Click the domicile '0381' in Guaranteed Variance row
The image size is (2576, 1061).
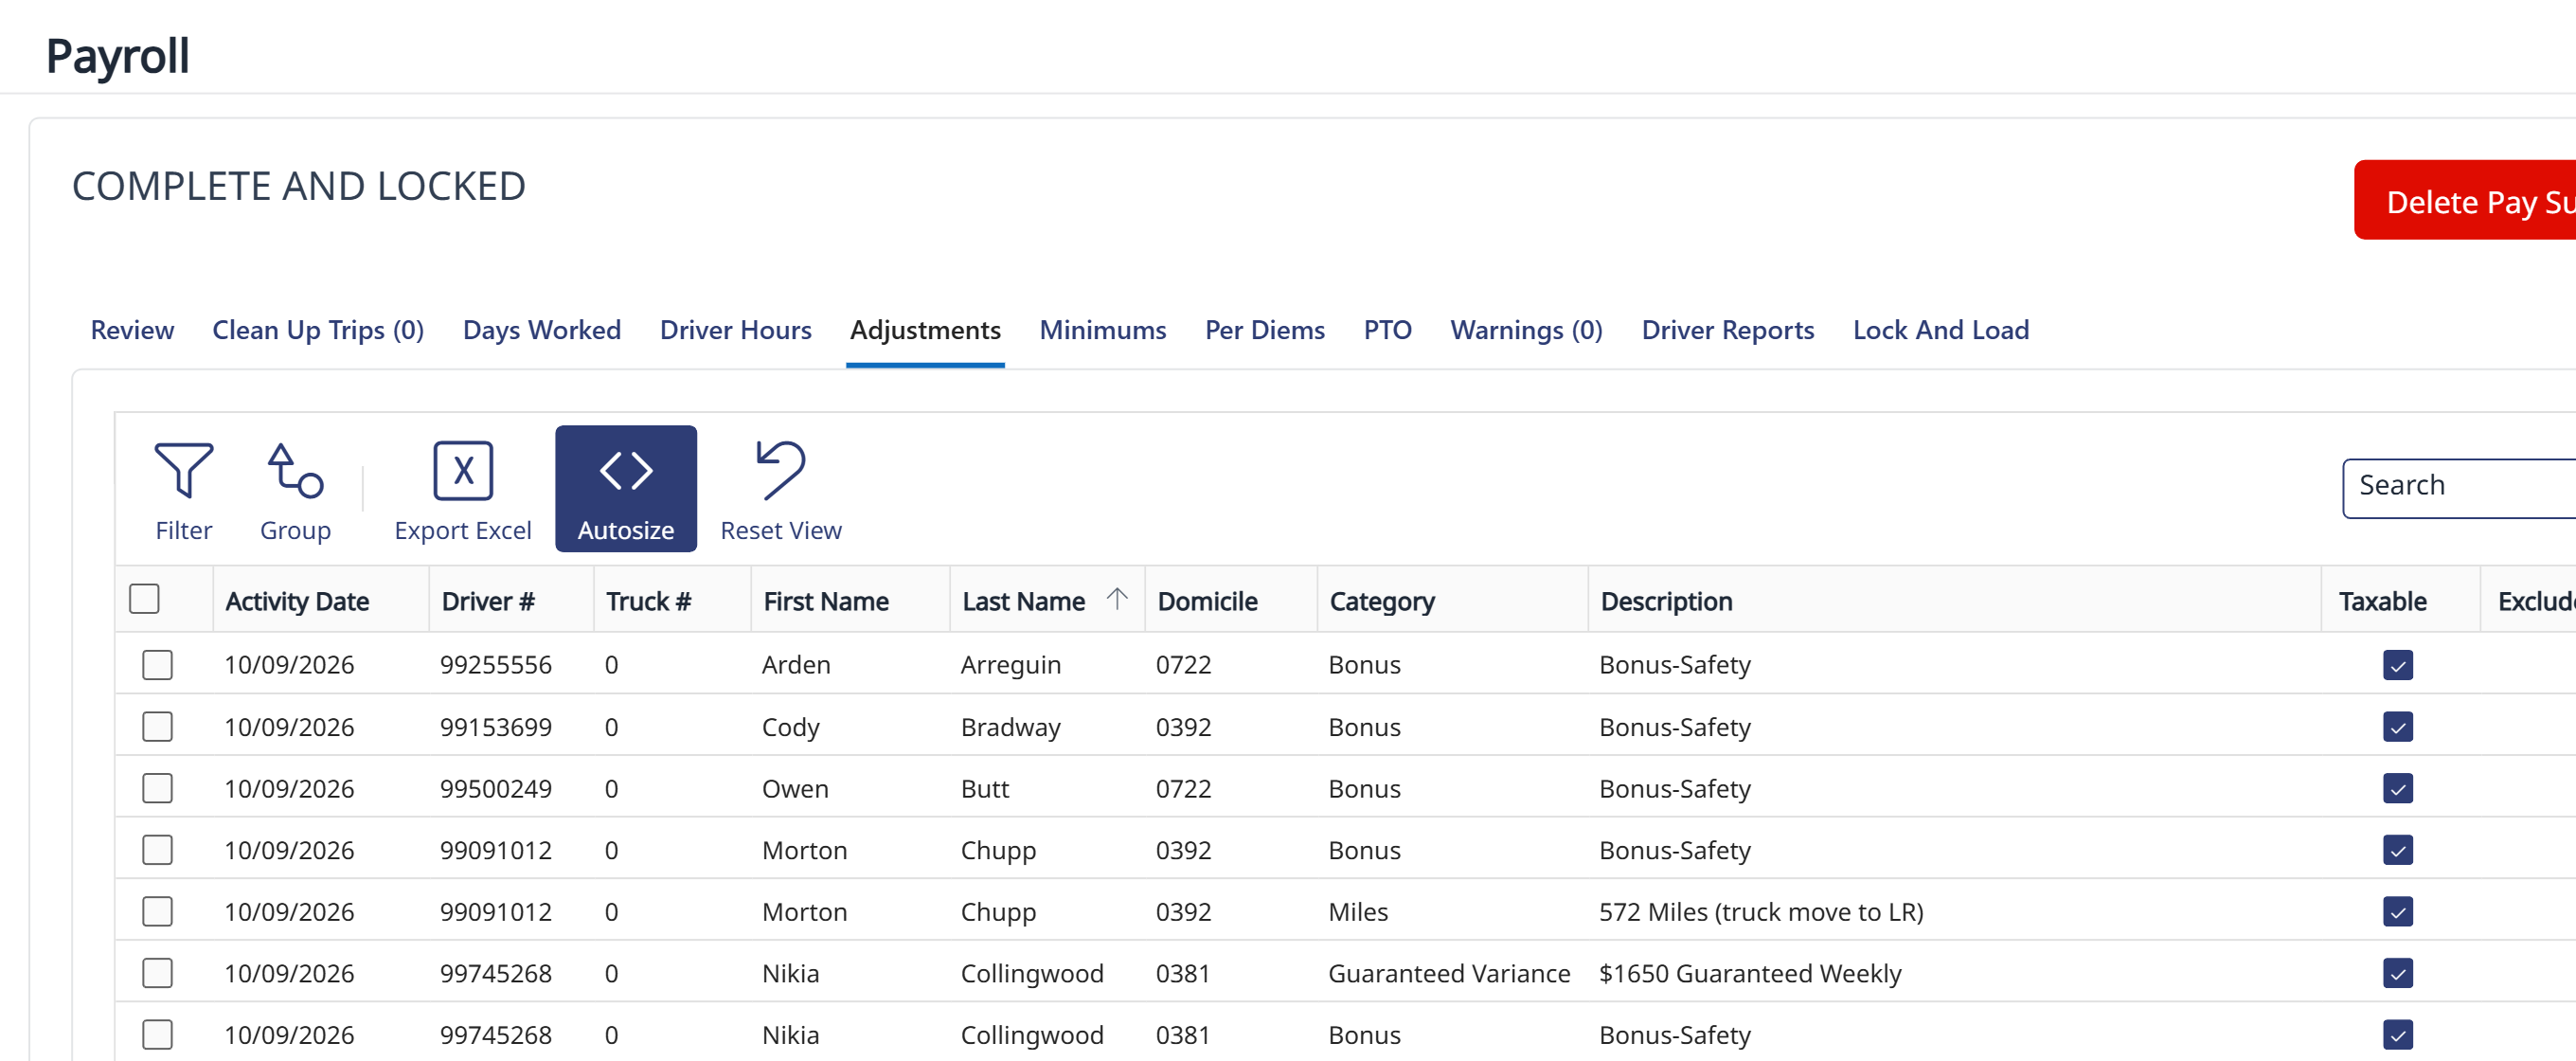[x=1183, y=974]
